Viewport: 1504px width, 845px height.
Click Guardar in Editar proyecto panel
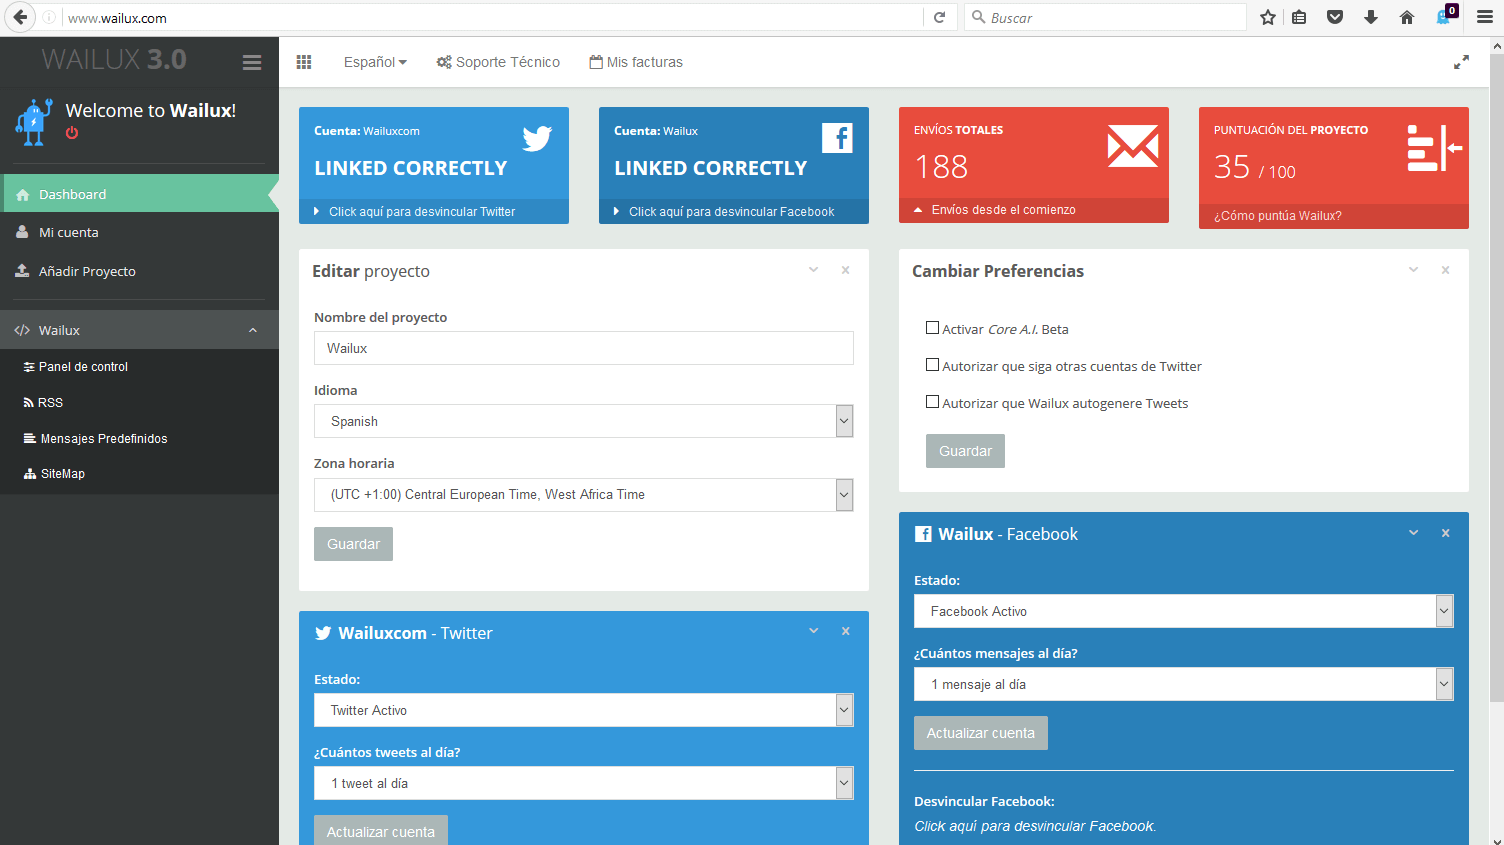[x=353, y=544]
